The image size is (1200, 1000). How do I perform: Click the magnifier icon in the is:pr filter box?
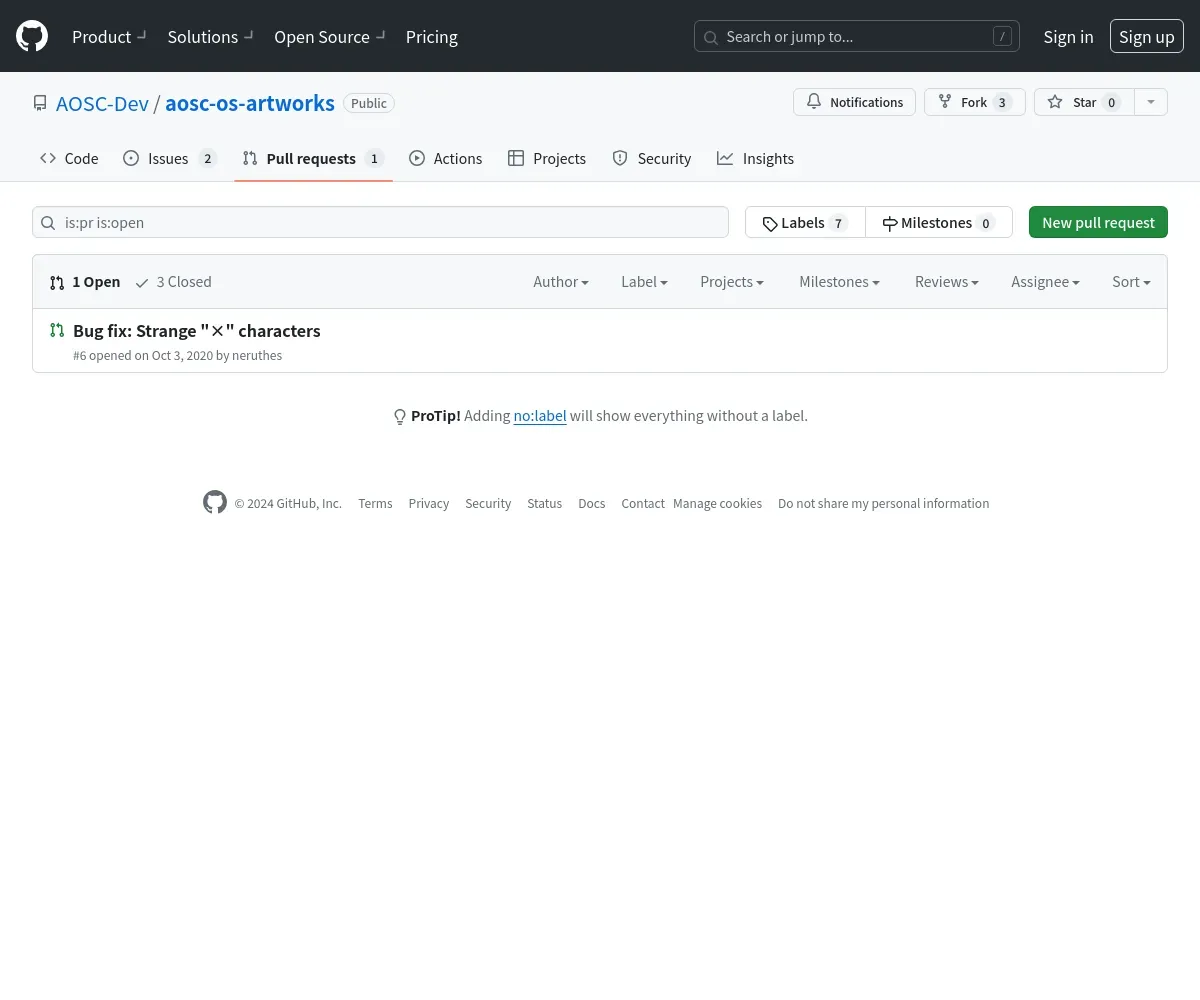(x=47, y=222)
